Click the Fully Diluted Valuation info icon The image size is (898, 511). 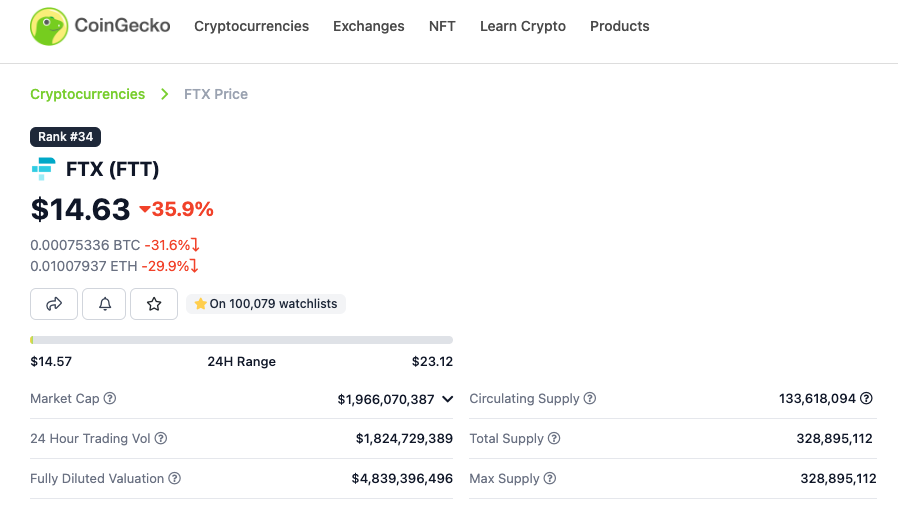(175, 478)
